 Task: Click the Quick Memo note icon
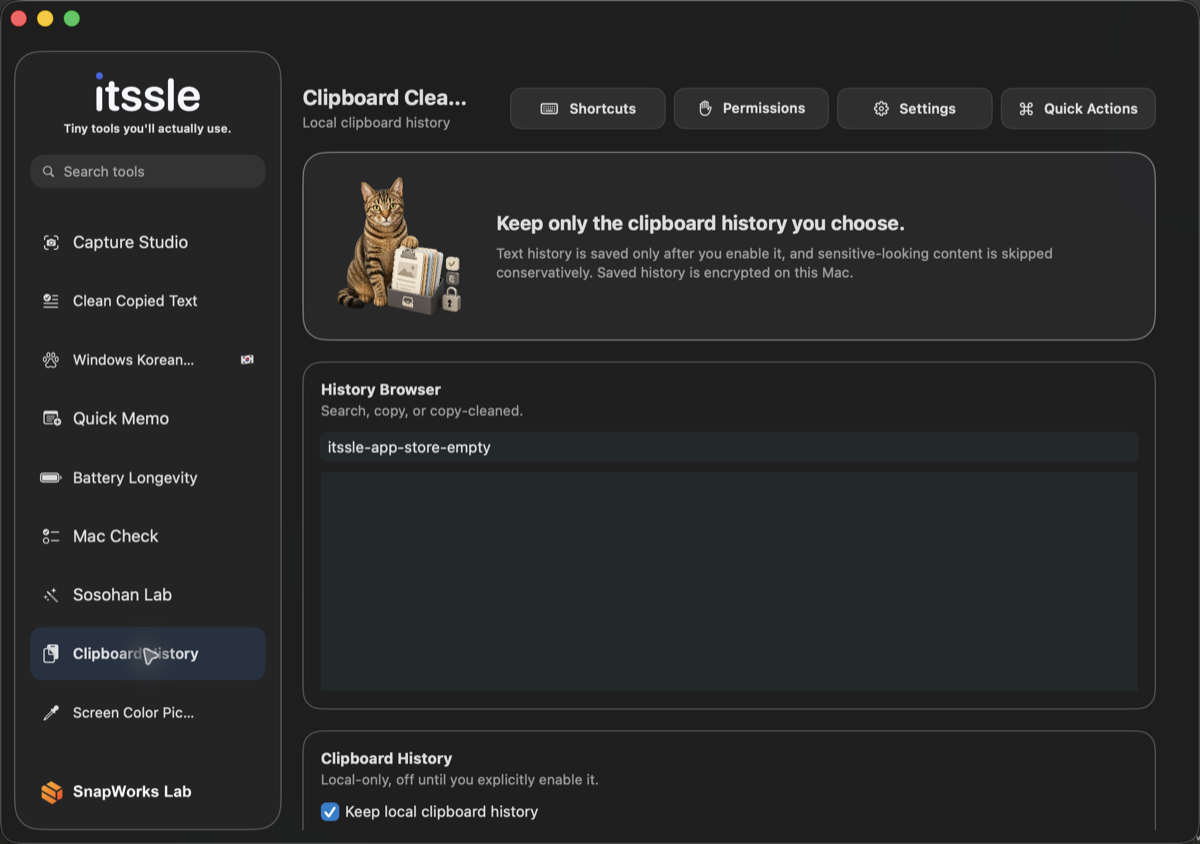point(51,419)
